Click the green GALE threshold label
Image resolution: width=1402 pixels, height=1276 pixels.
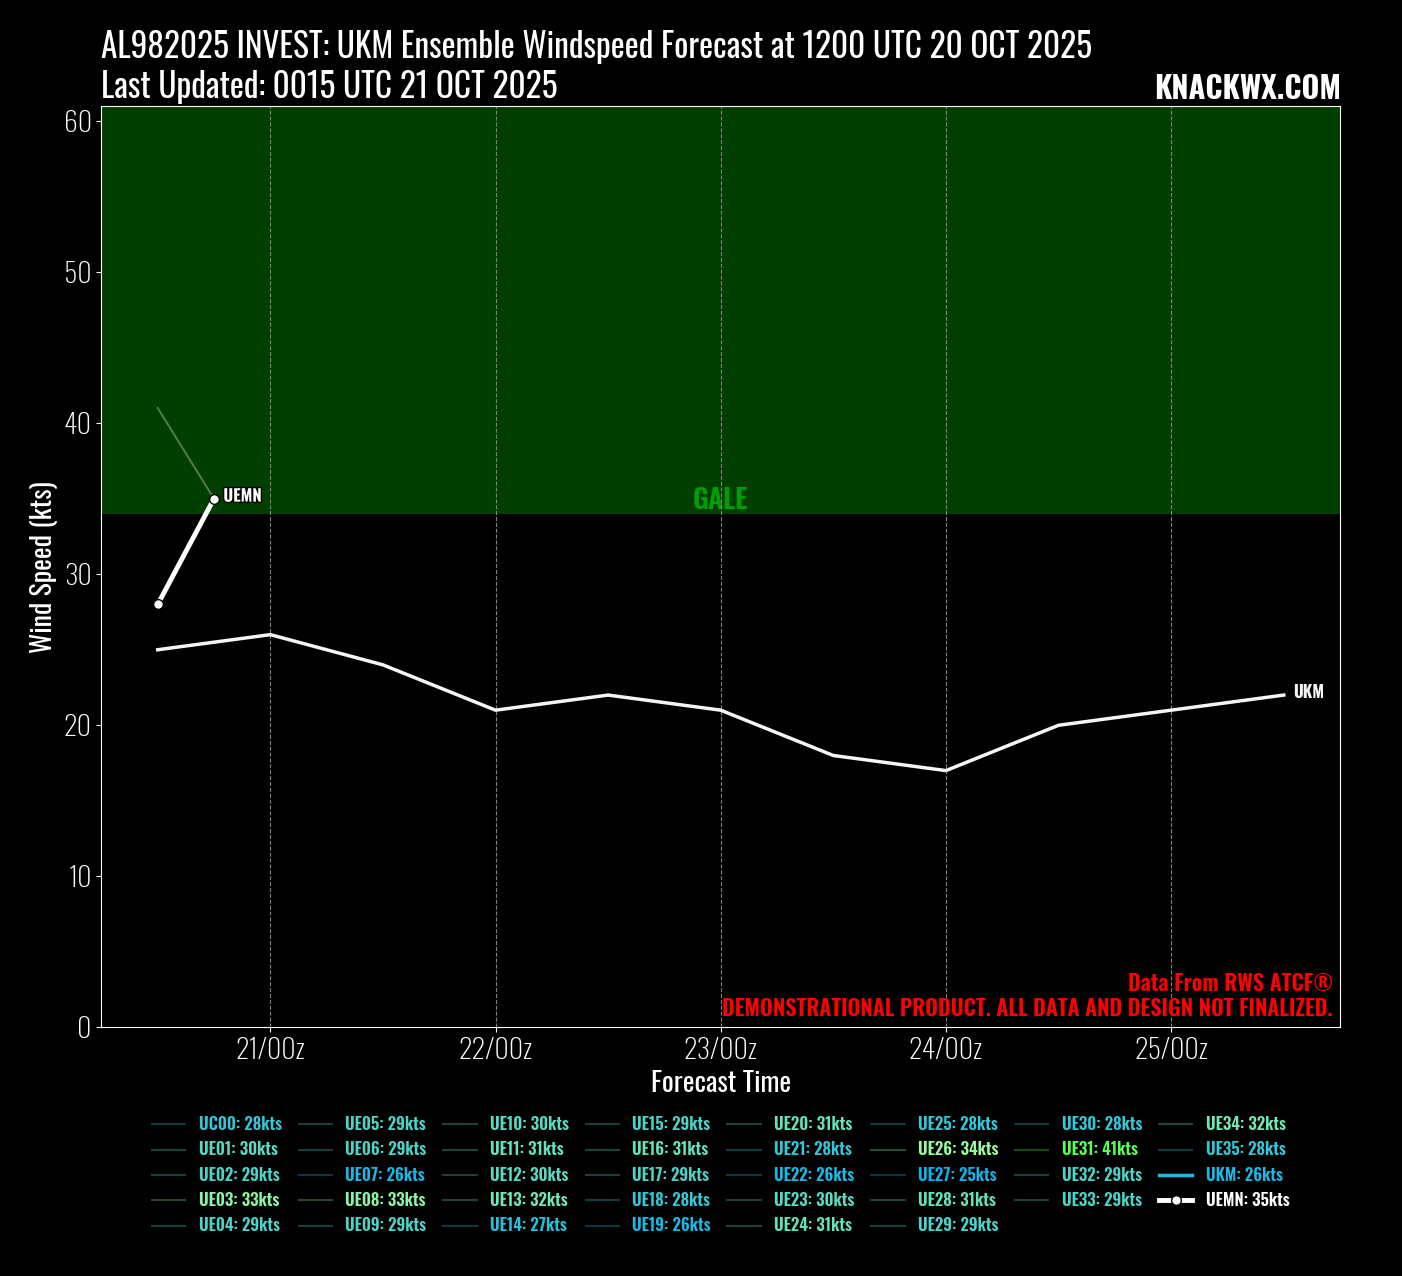[x=720, y=498]
